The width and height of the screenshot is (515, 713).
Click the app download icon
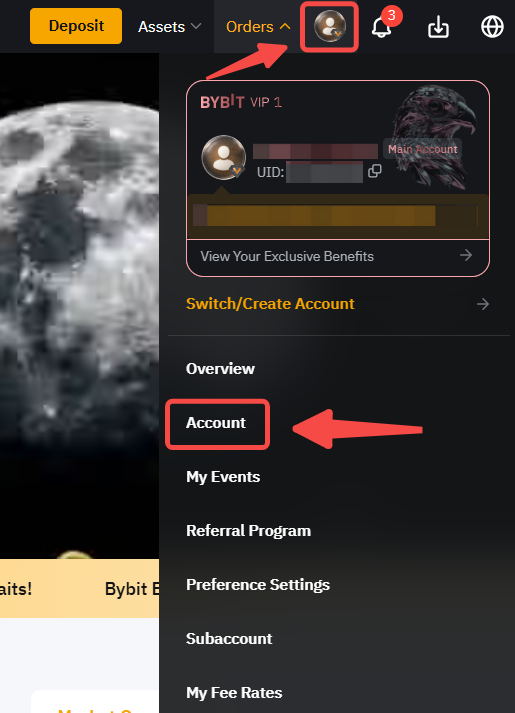438,27
